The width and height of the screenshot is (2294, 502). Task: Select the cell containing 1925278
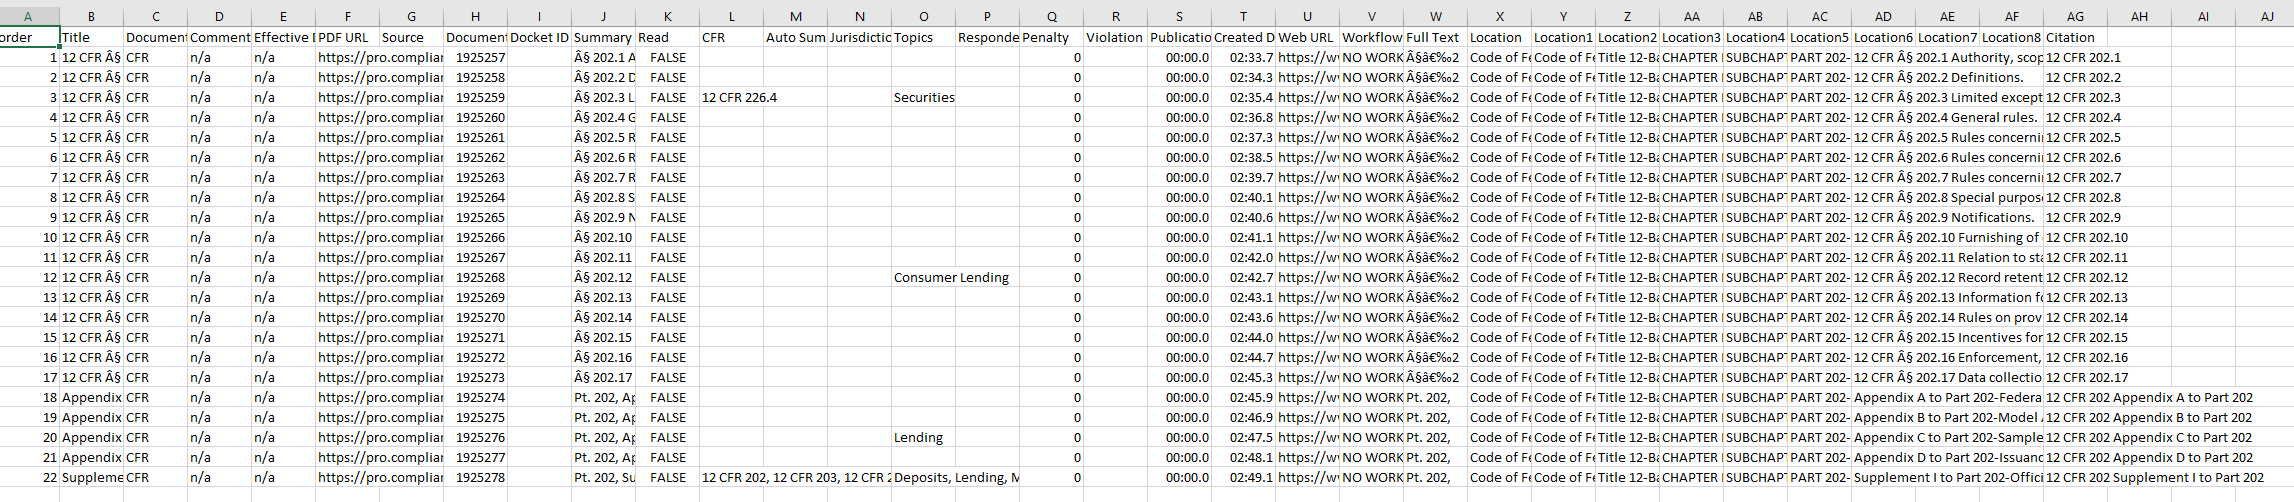475,477
